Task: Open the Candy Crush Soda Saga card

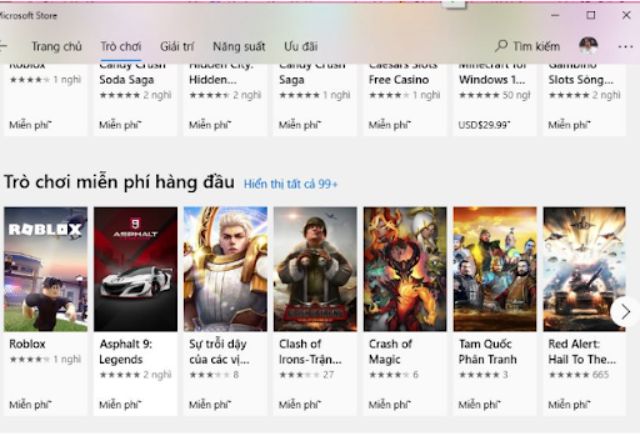Action: click(x=136, y=100)
